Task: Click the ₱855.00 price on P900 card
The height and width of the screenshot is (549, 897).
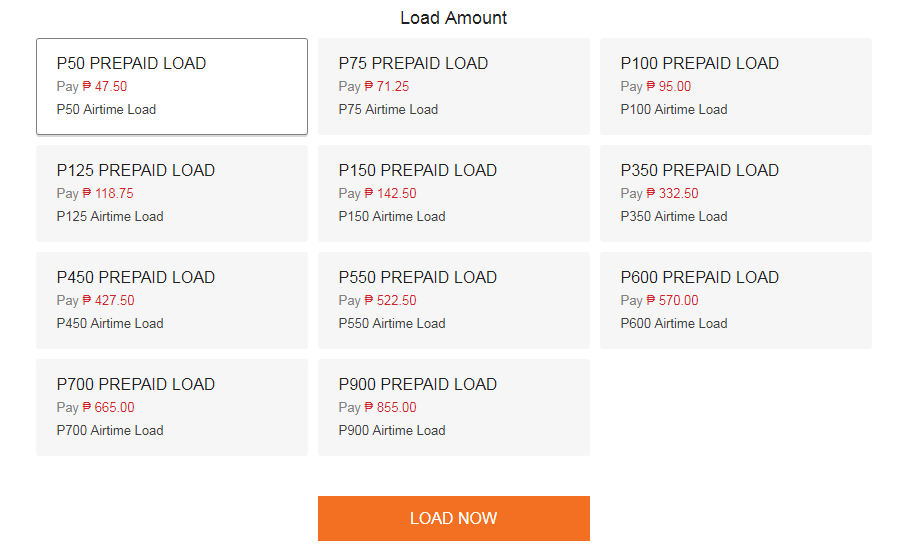Action: pos(391,408)
